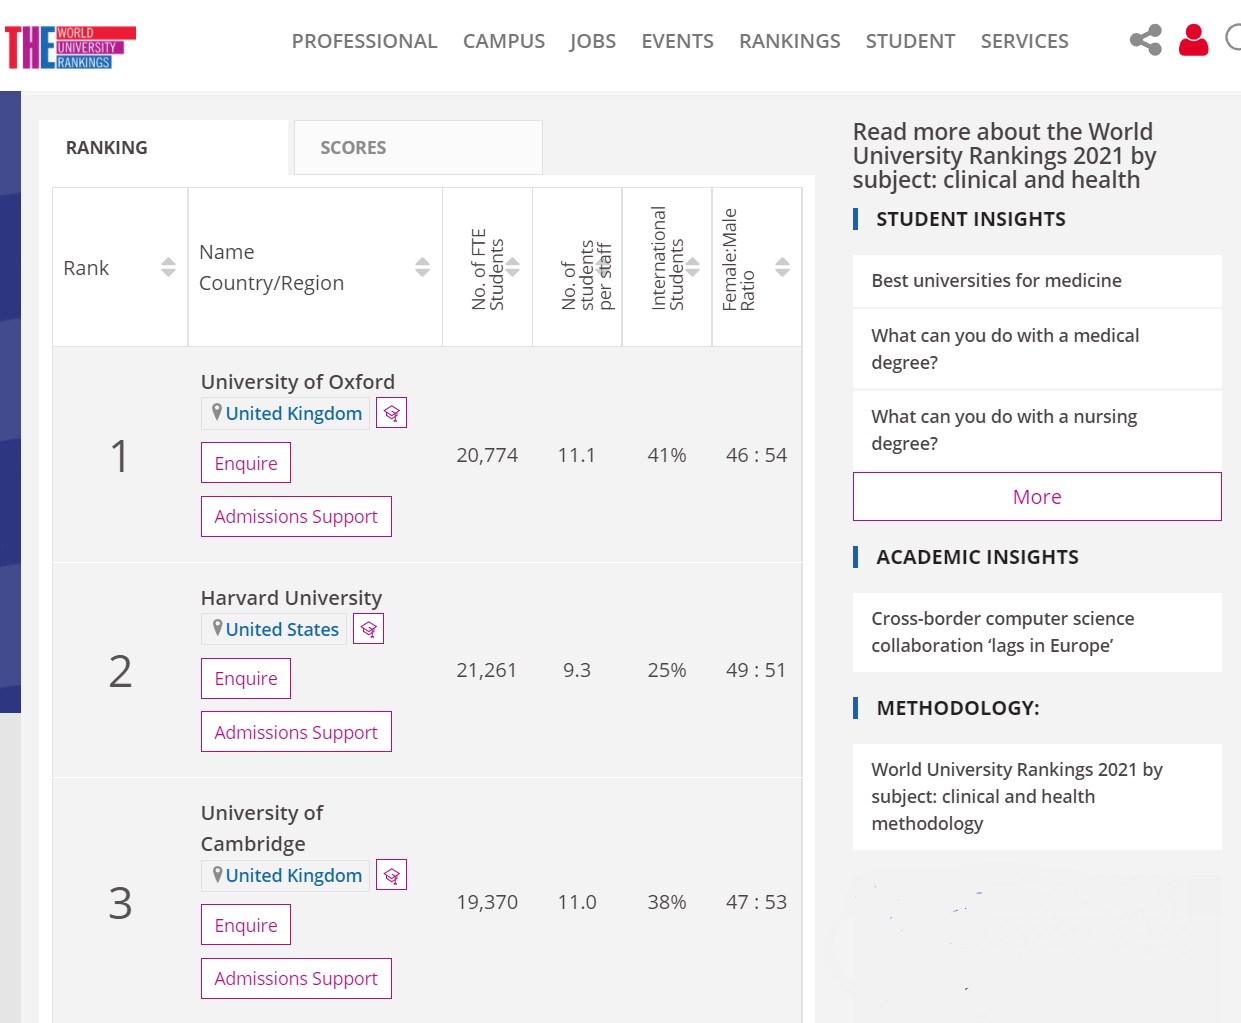Sort by No. of FTE Students
The width and height of the screenshot is (1241, 1023).
point(512,267)
